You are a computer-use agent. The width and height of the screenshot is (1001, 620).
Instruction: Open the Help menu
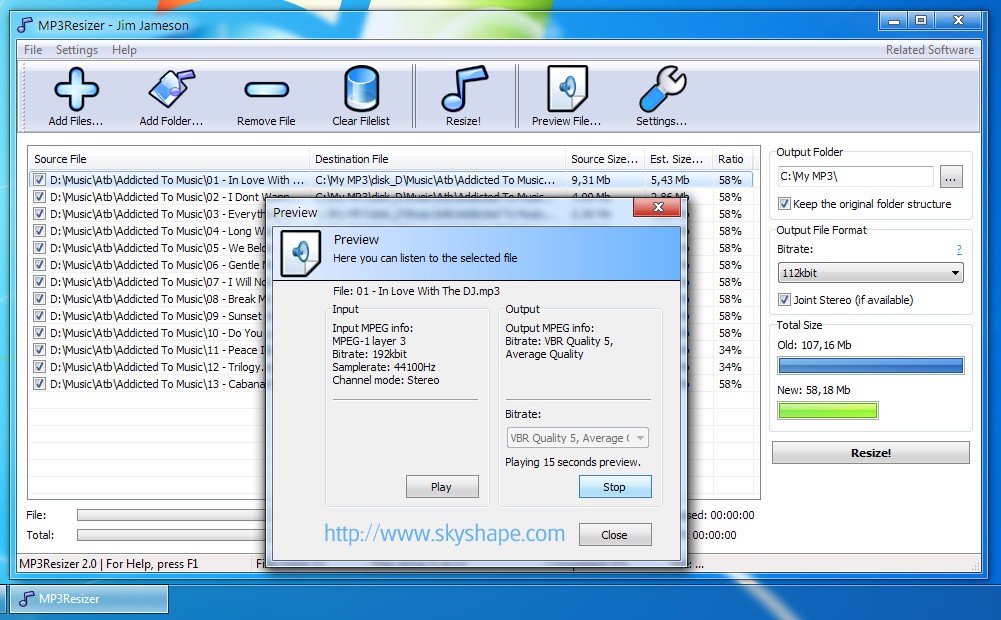(x=124, y=50)
